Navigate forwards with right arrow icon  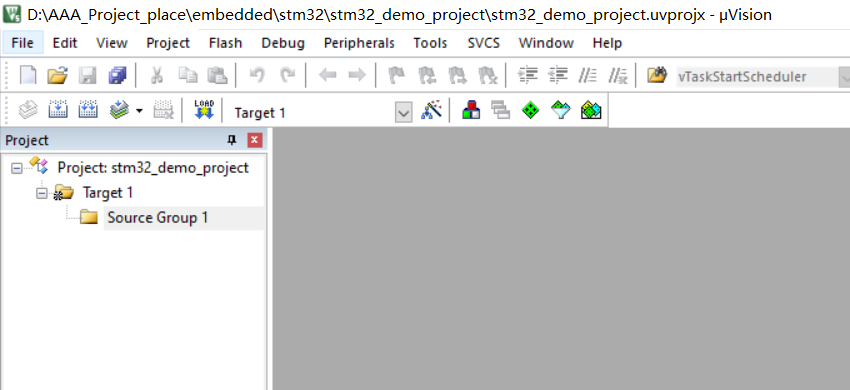[357, 75]
